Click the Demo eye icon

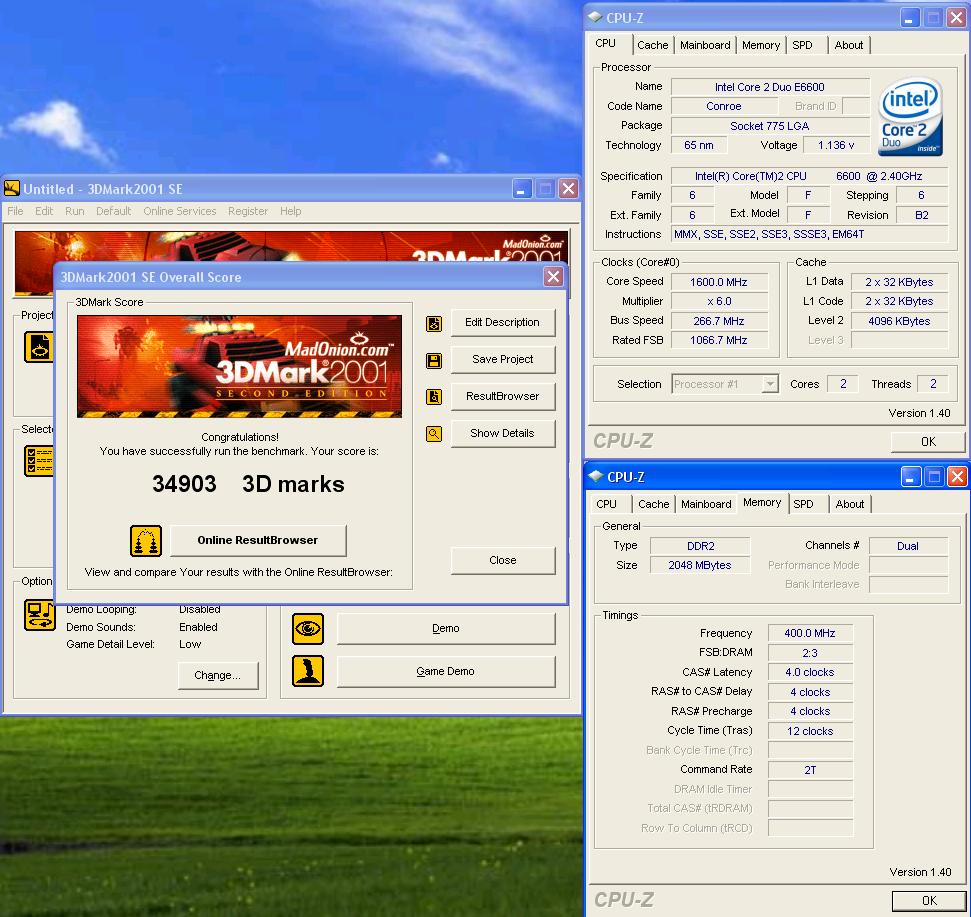click(x=308, y=628)
